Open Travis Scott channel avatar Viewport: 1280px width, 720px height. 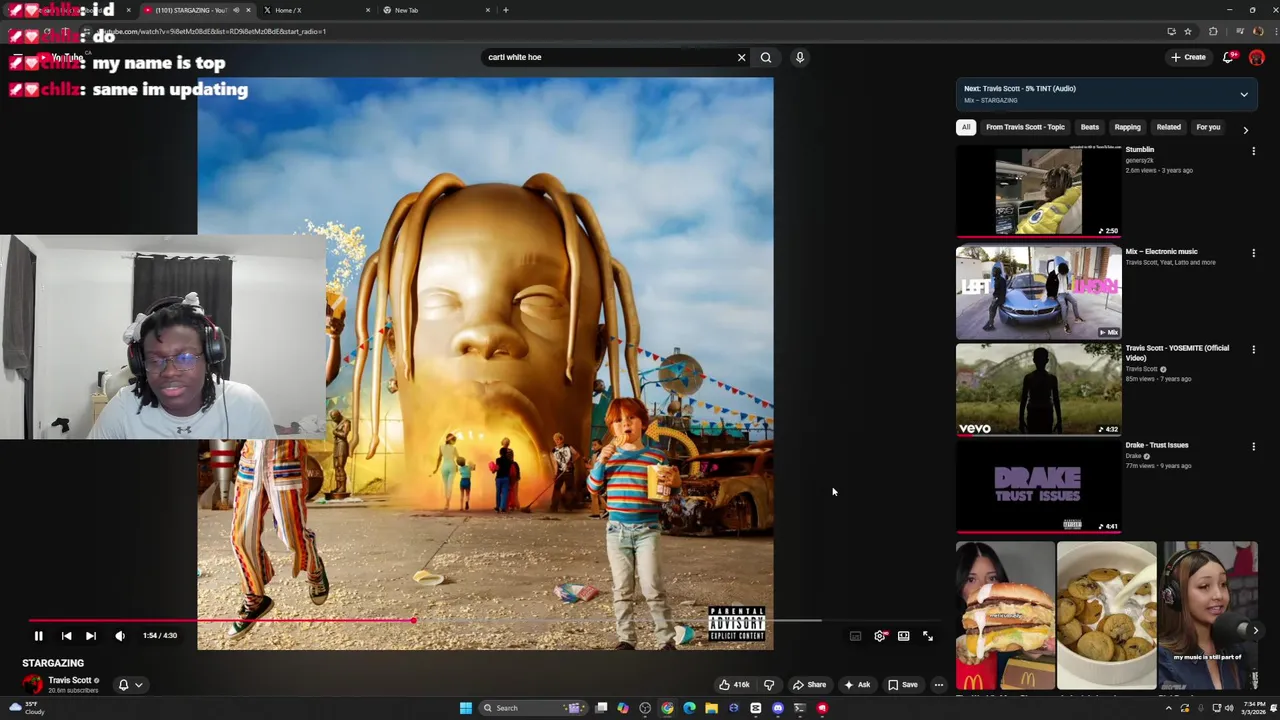point(33,684)
